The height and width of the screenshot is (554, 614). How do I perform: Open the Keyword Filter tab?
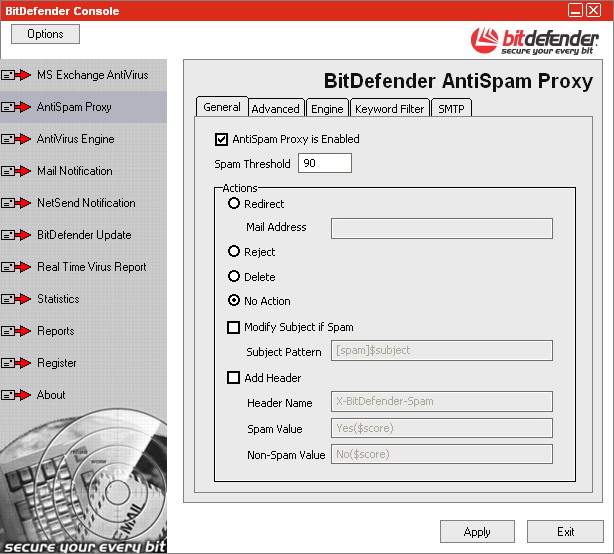[x=390, y=108]
